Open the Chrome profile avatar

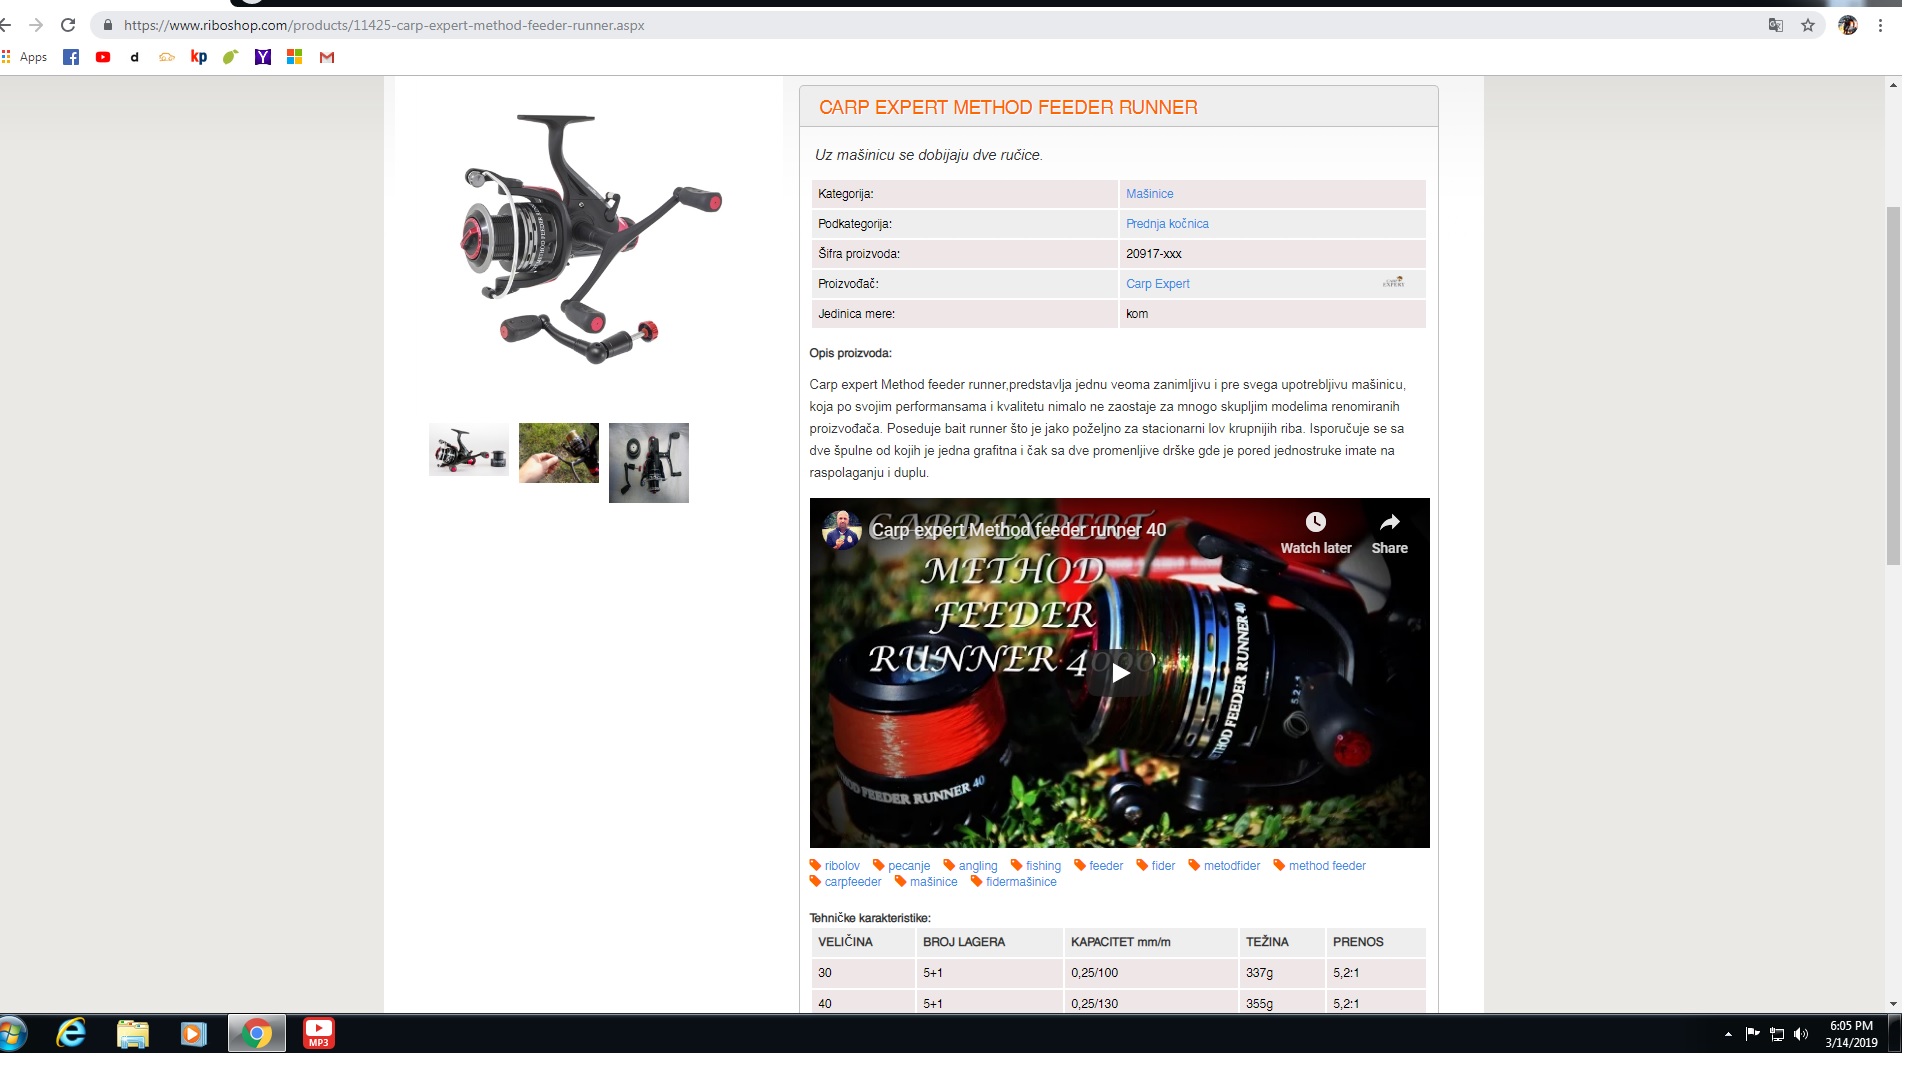click(1848, 25)
